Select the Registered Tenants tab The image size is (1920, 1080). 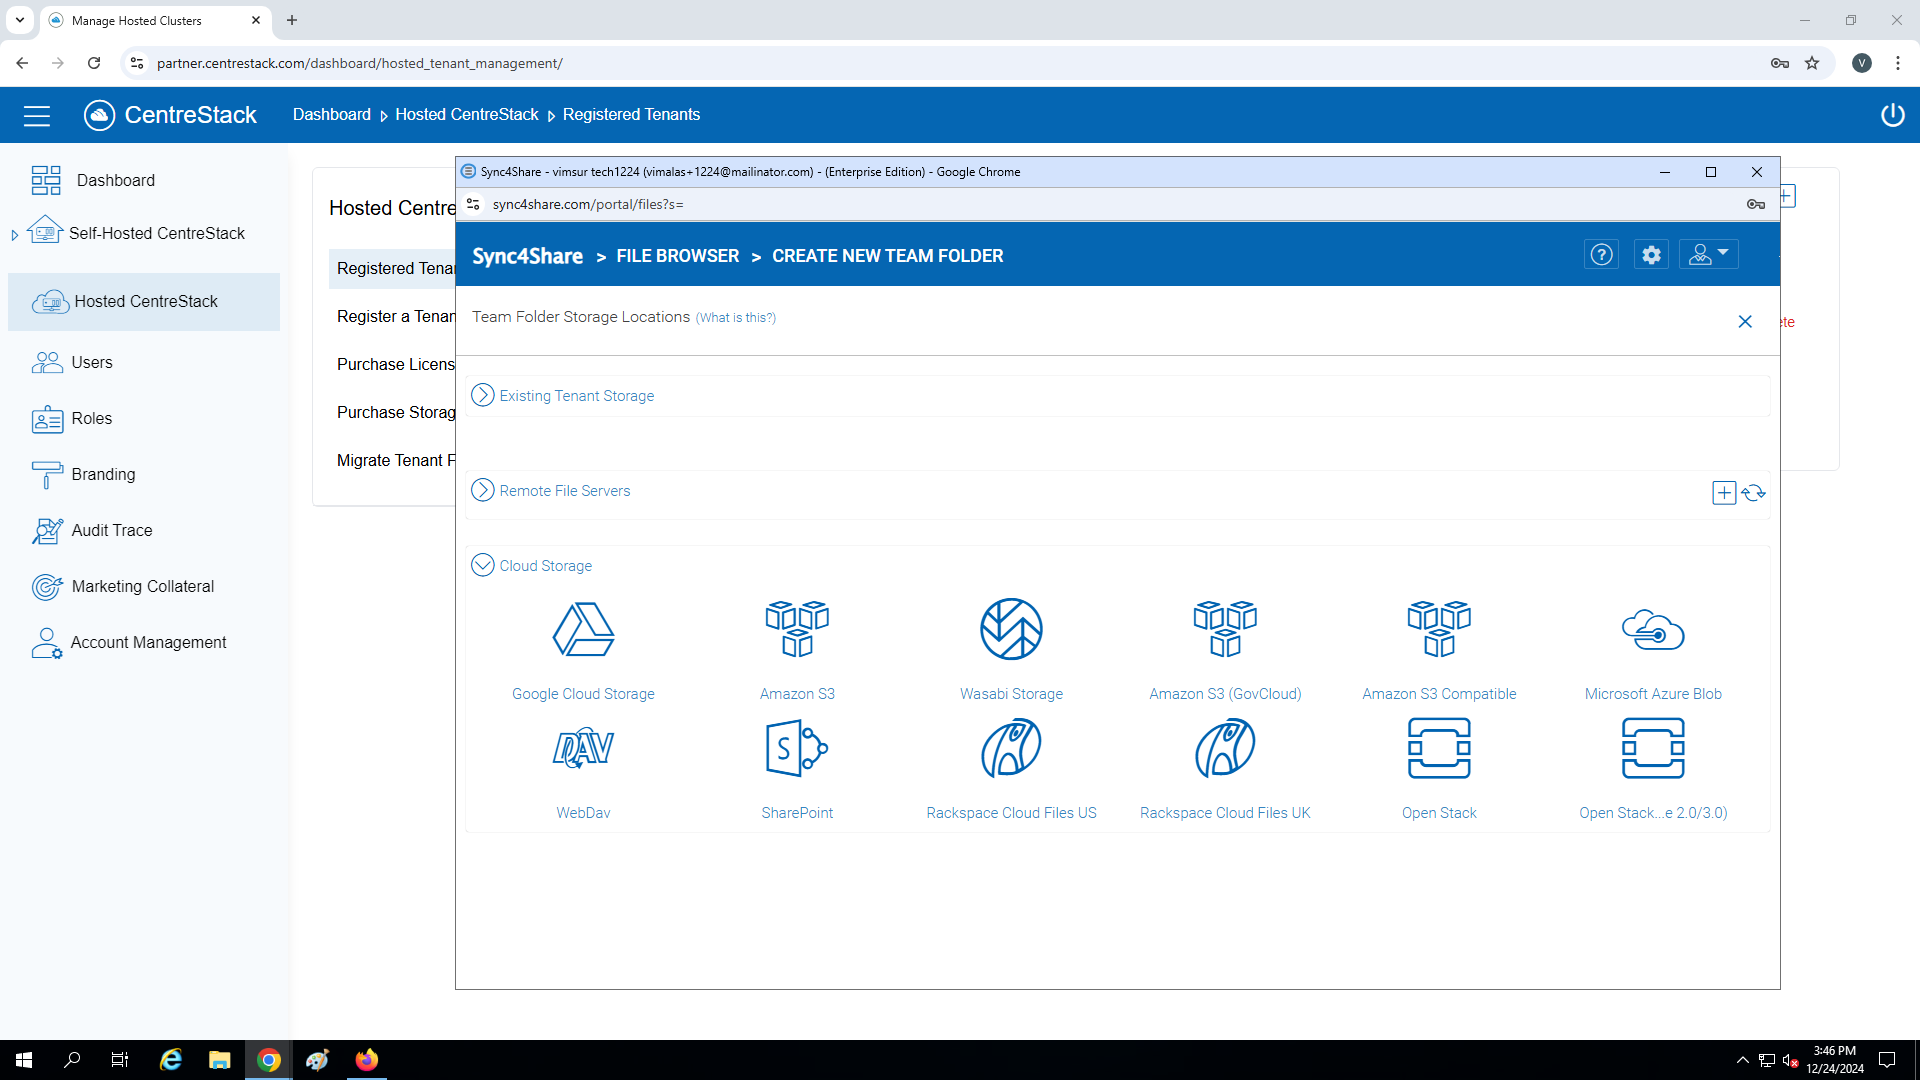pos(392,268)
